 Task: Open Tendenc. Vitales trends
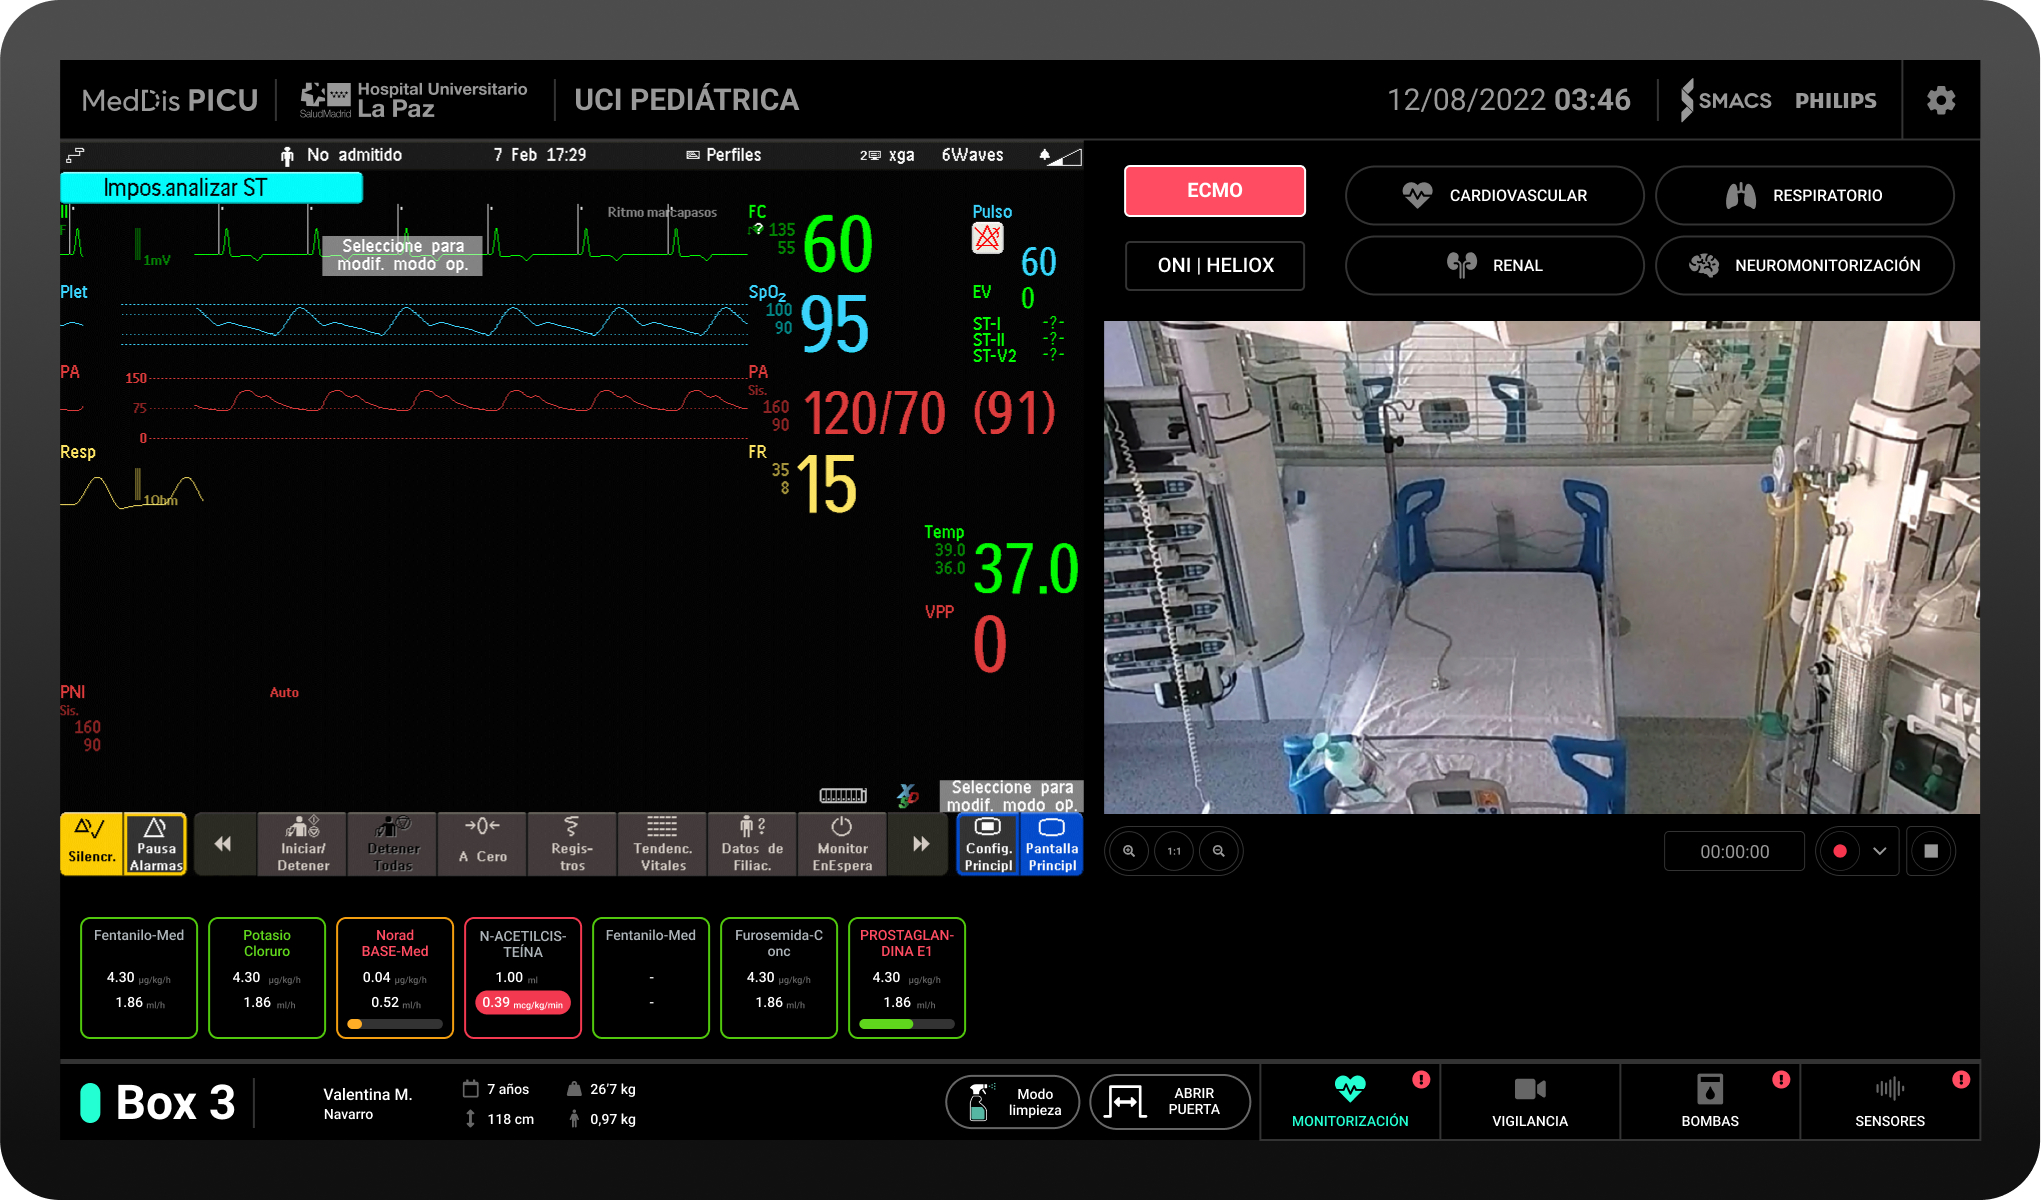click(662, 843)
